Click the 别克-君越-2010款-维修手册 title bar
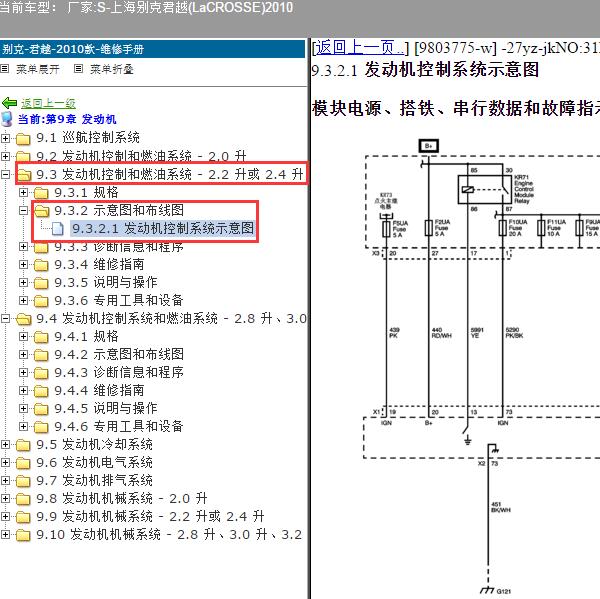The height and width of the screenshot is (599, 600). tap(152, 49)
